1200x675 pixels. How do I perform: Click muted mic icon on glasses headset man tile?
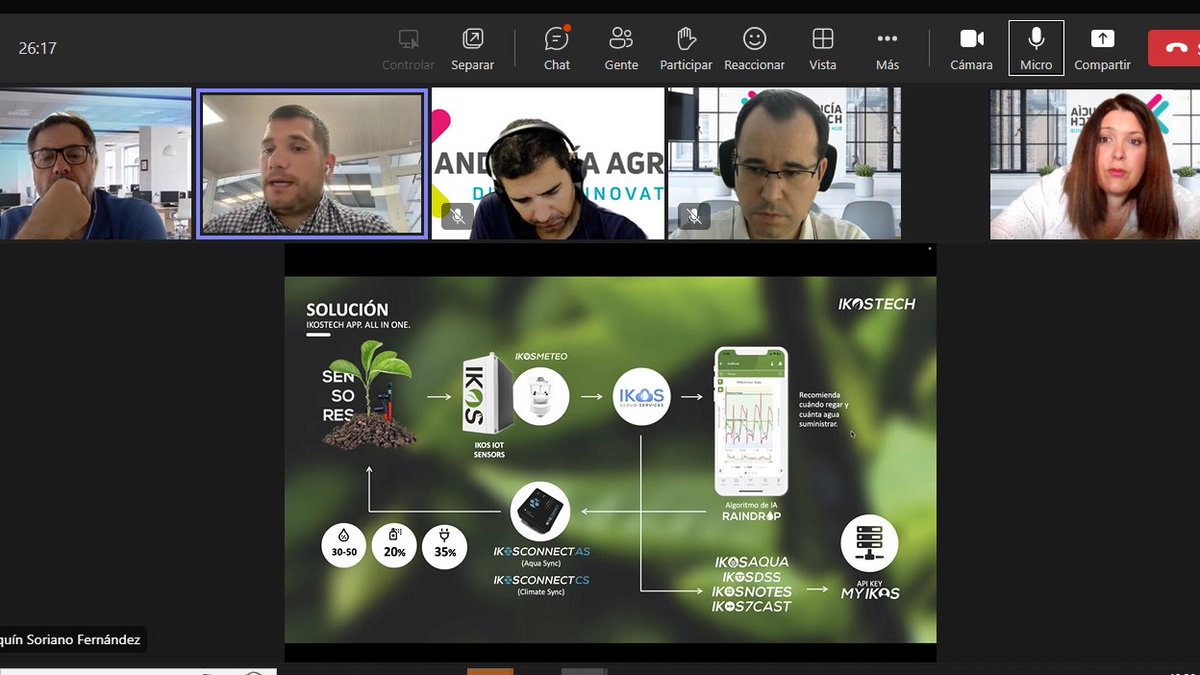click(693, 215)
